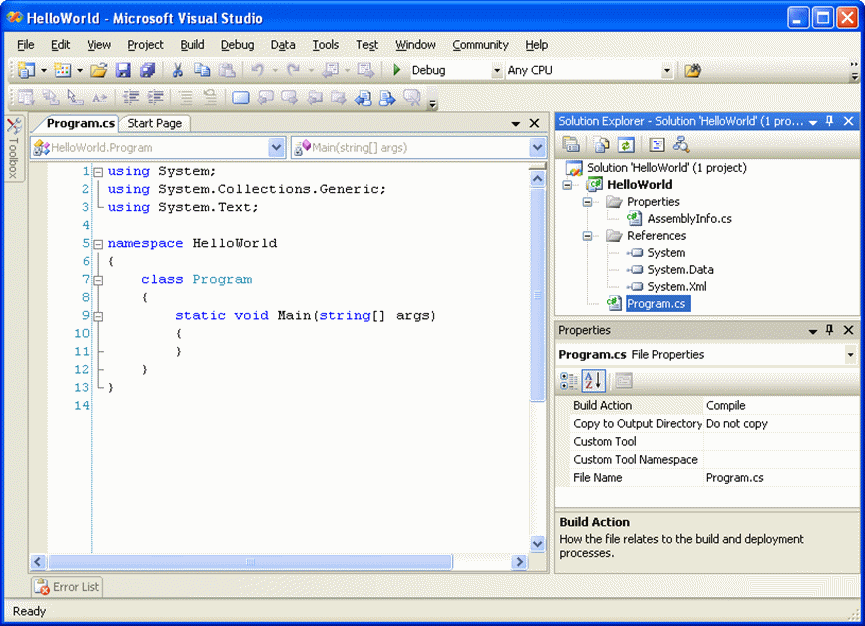The height and width of the screenshot is (626, 865).
Task: Click the editor vertical scroll down arrow
Action: click(537, 544)
